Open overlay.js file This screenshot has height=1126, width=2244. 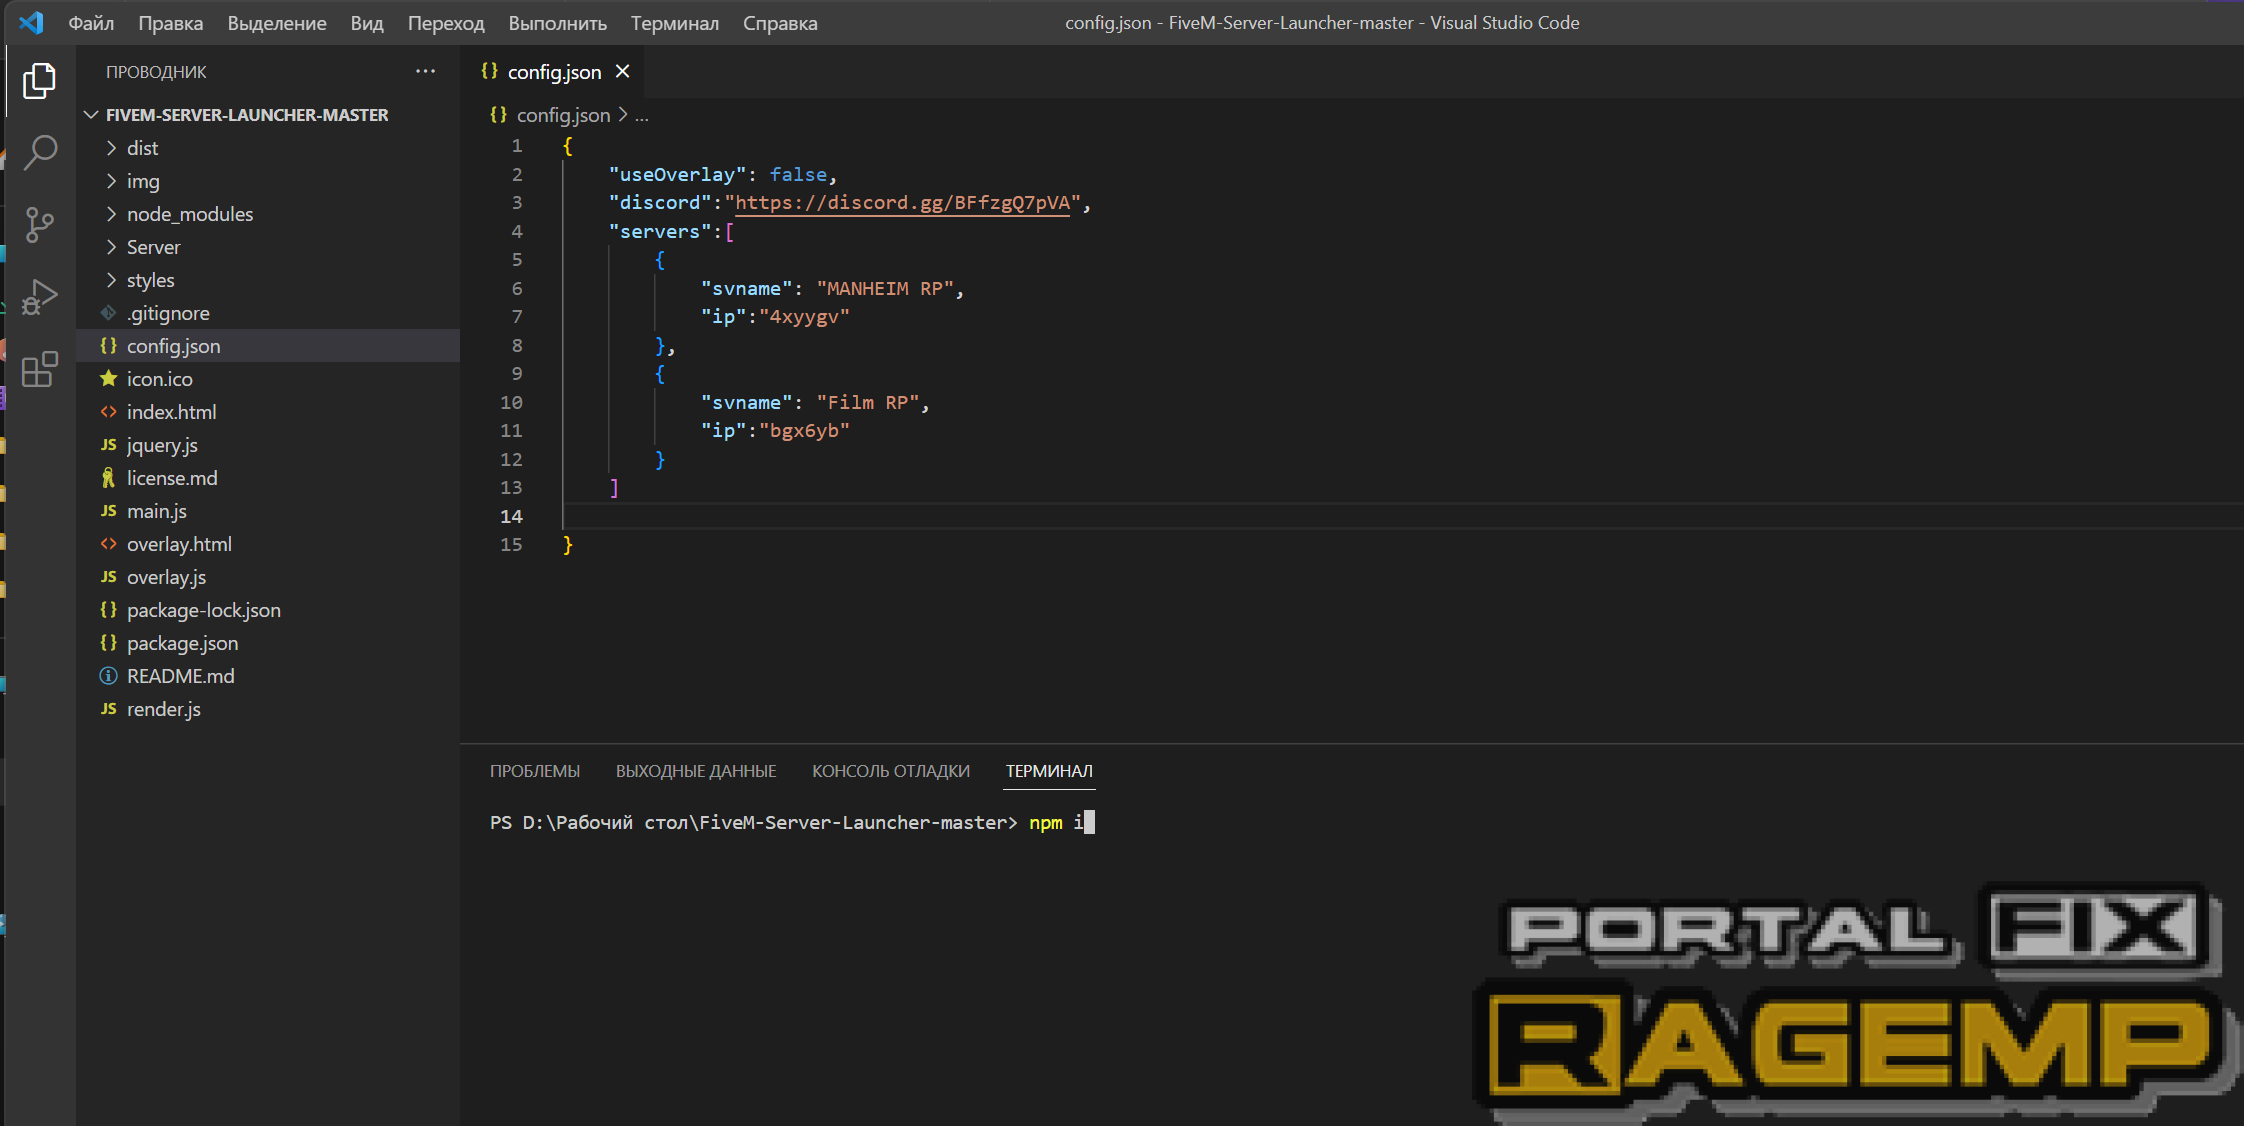[x=268, y=577]
